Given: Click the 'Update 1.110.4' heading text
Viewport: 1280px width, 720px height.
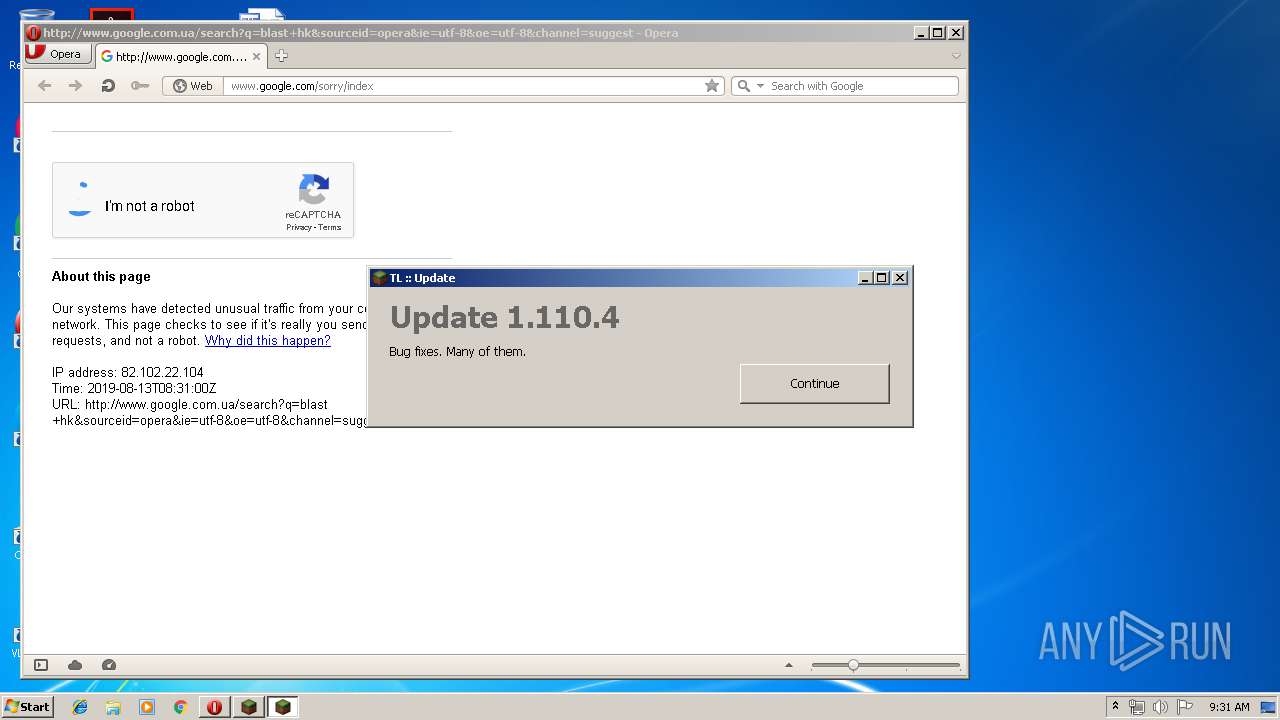Looking at the screenshot, I should (x=505, y=318).
